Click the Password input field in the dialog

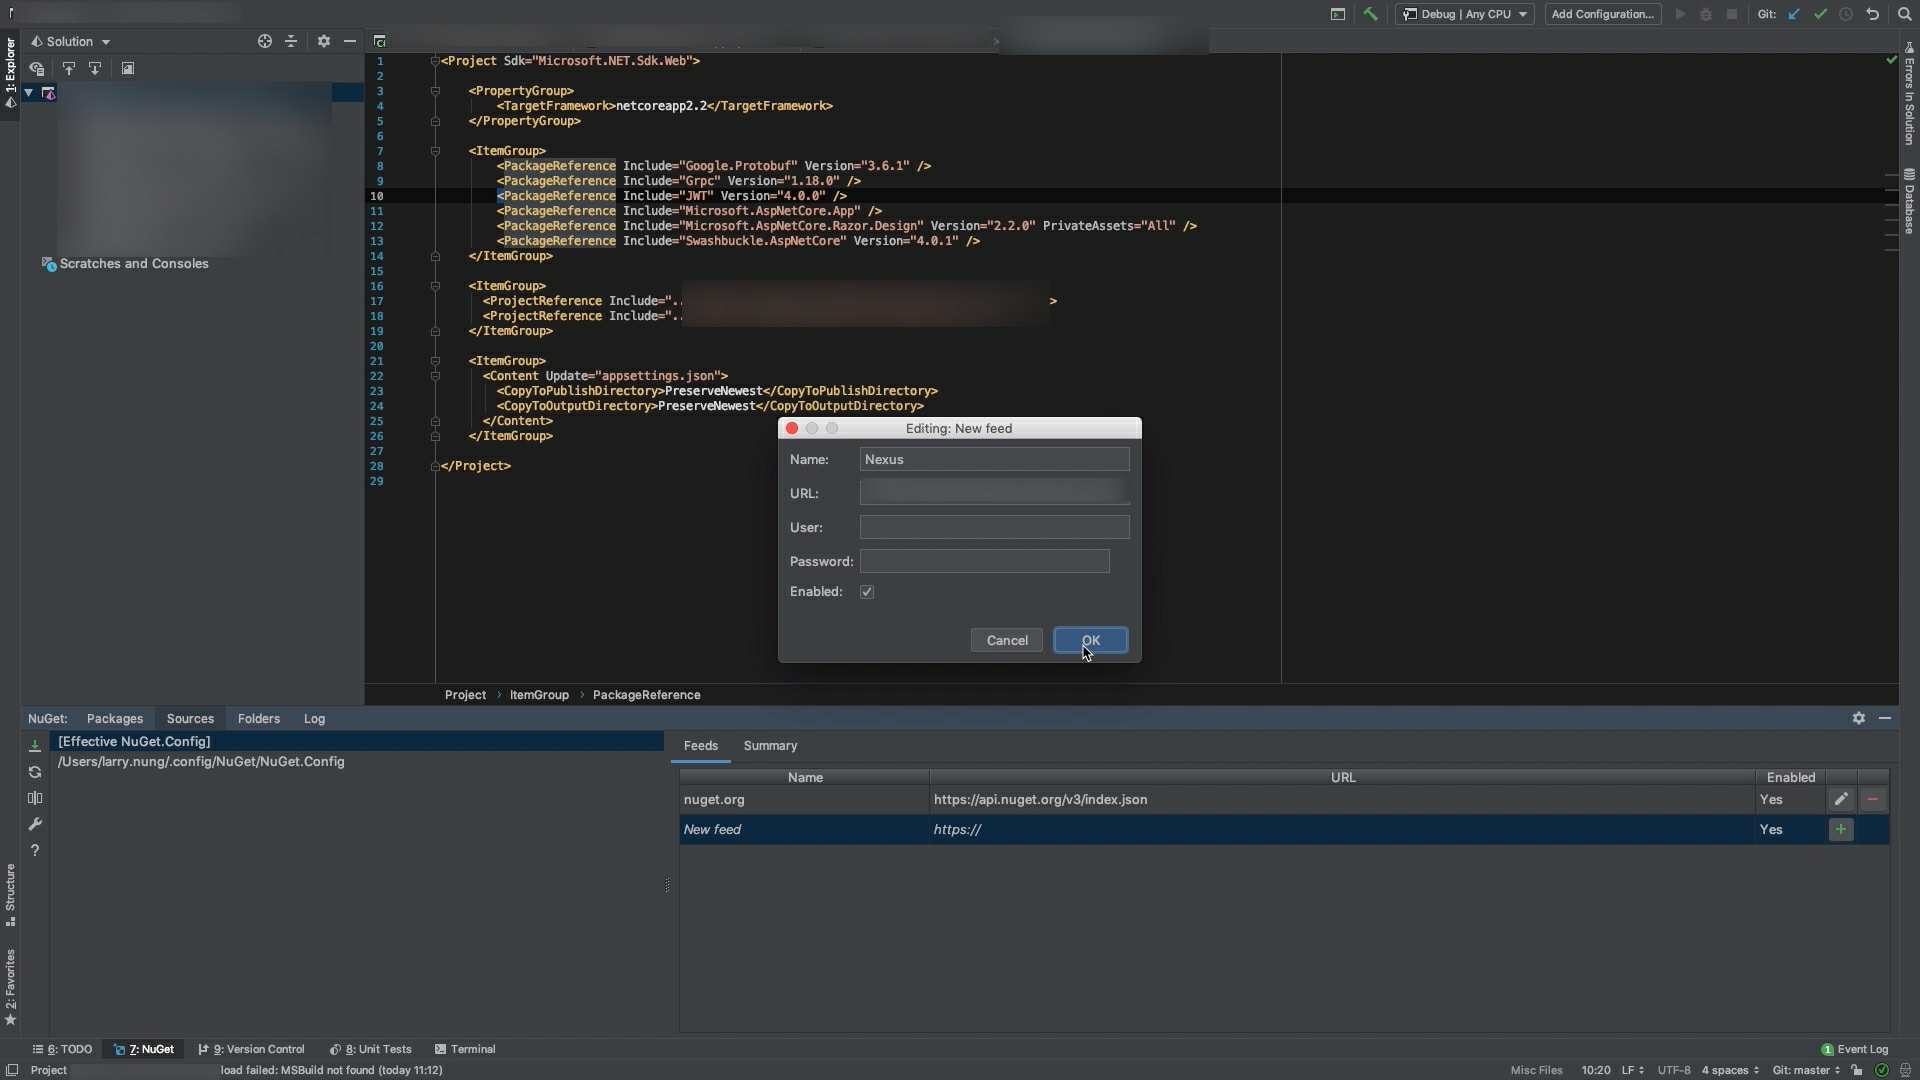984,562
